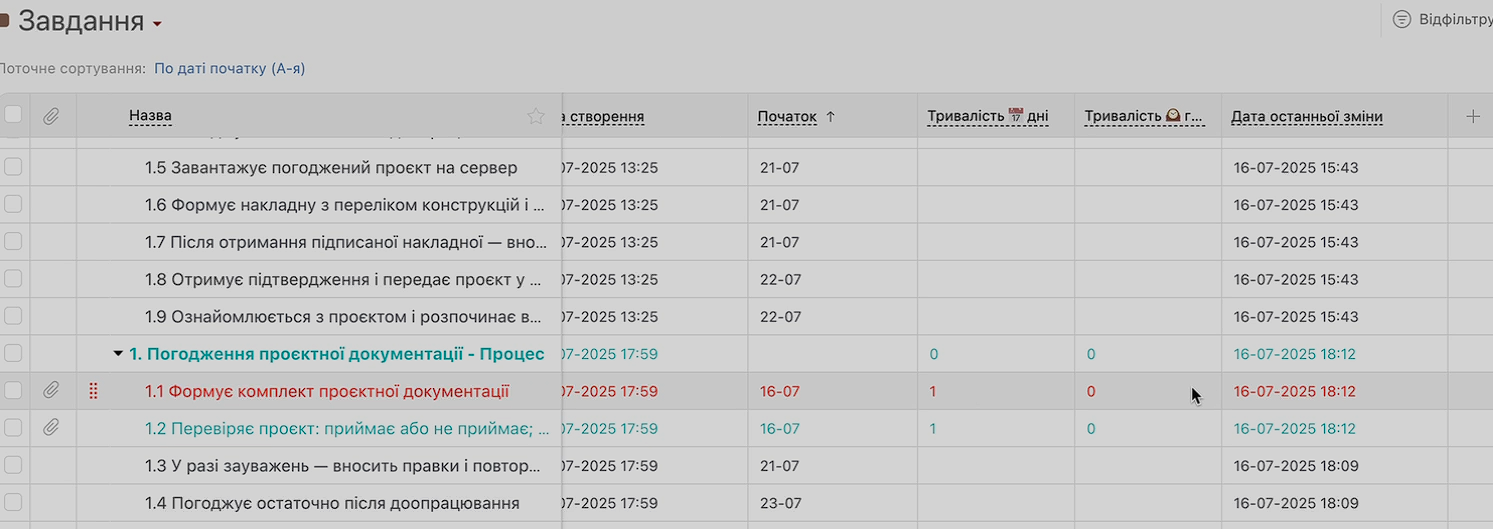The image size is (1493, 529).
Task: Click the sort arrow in the Початок header
Action: click(x=830, y=116)
